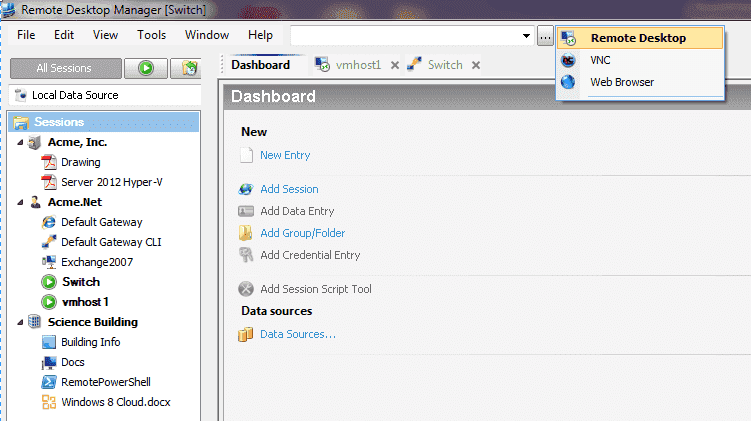Choose Remote Desktop from the popup menu
The width and height of the screenshot is (751, 421).
tap(640, 38)
